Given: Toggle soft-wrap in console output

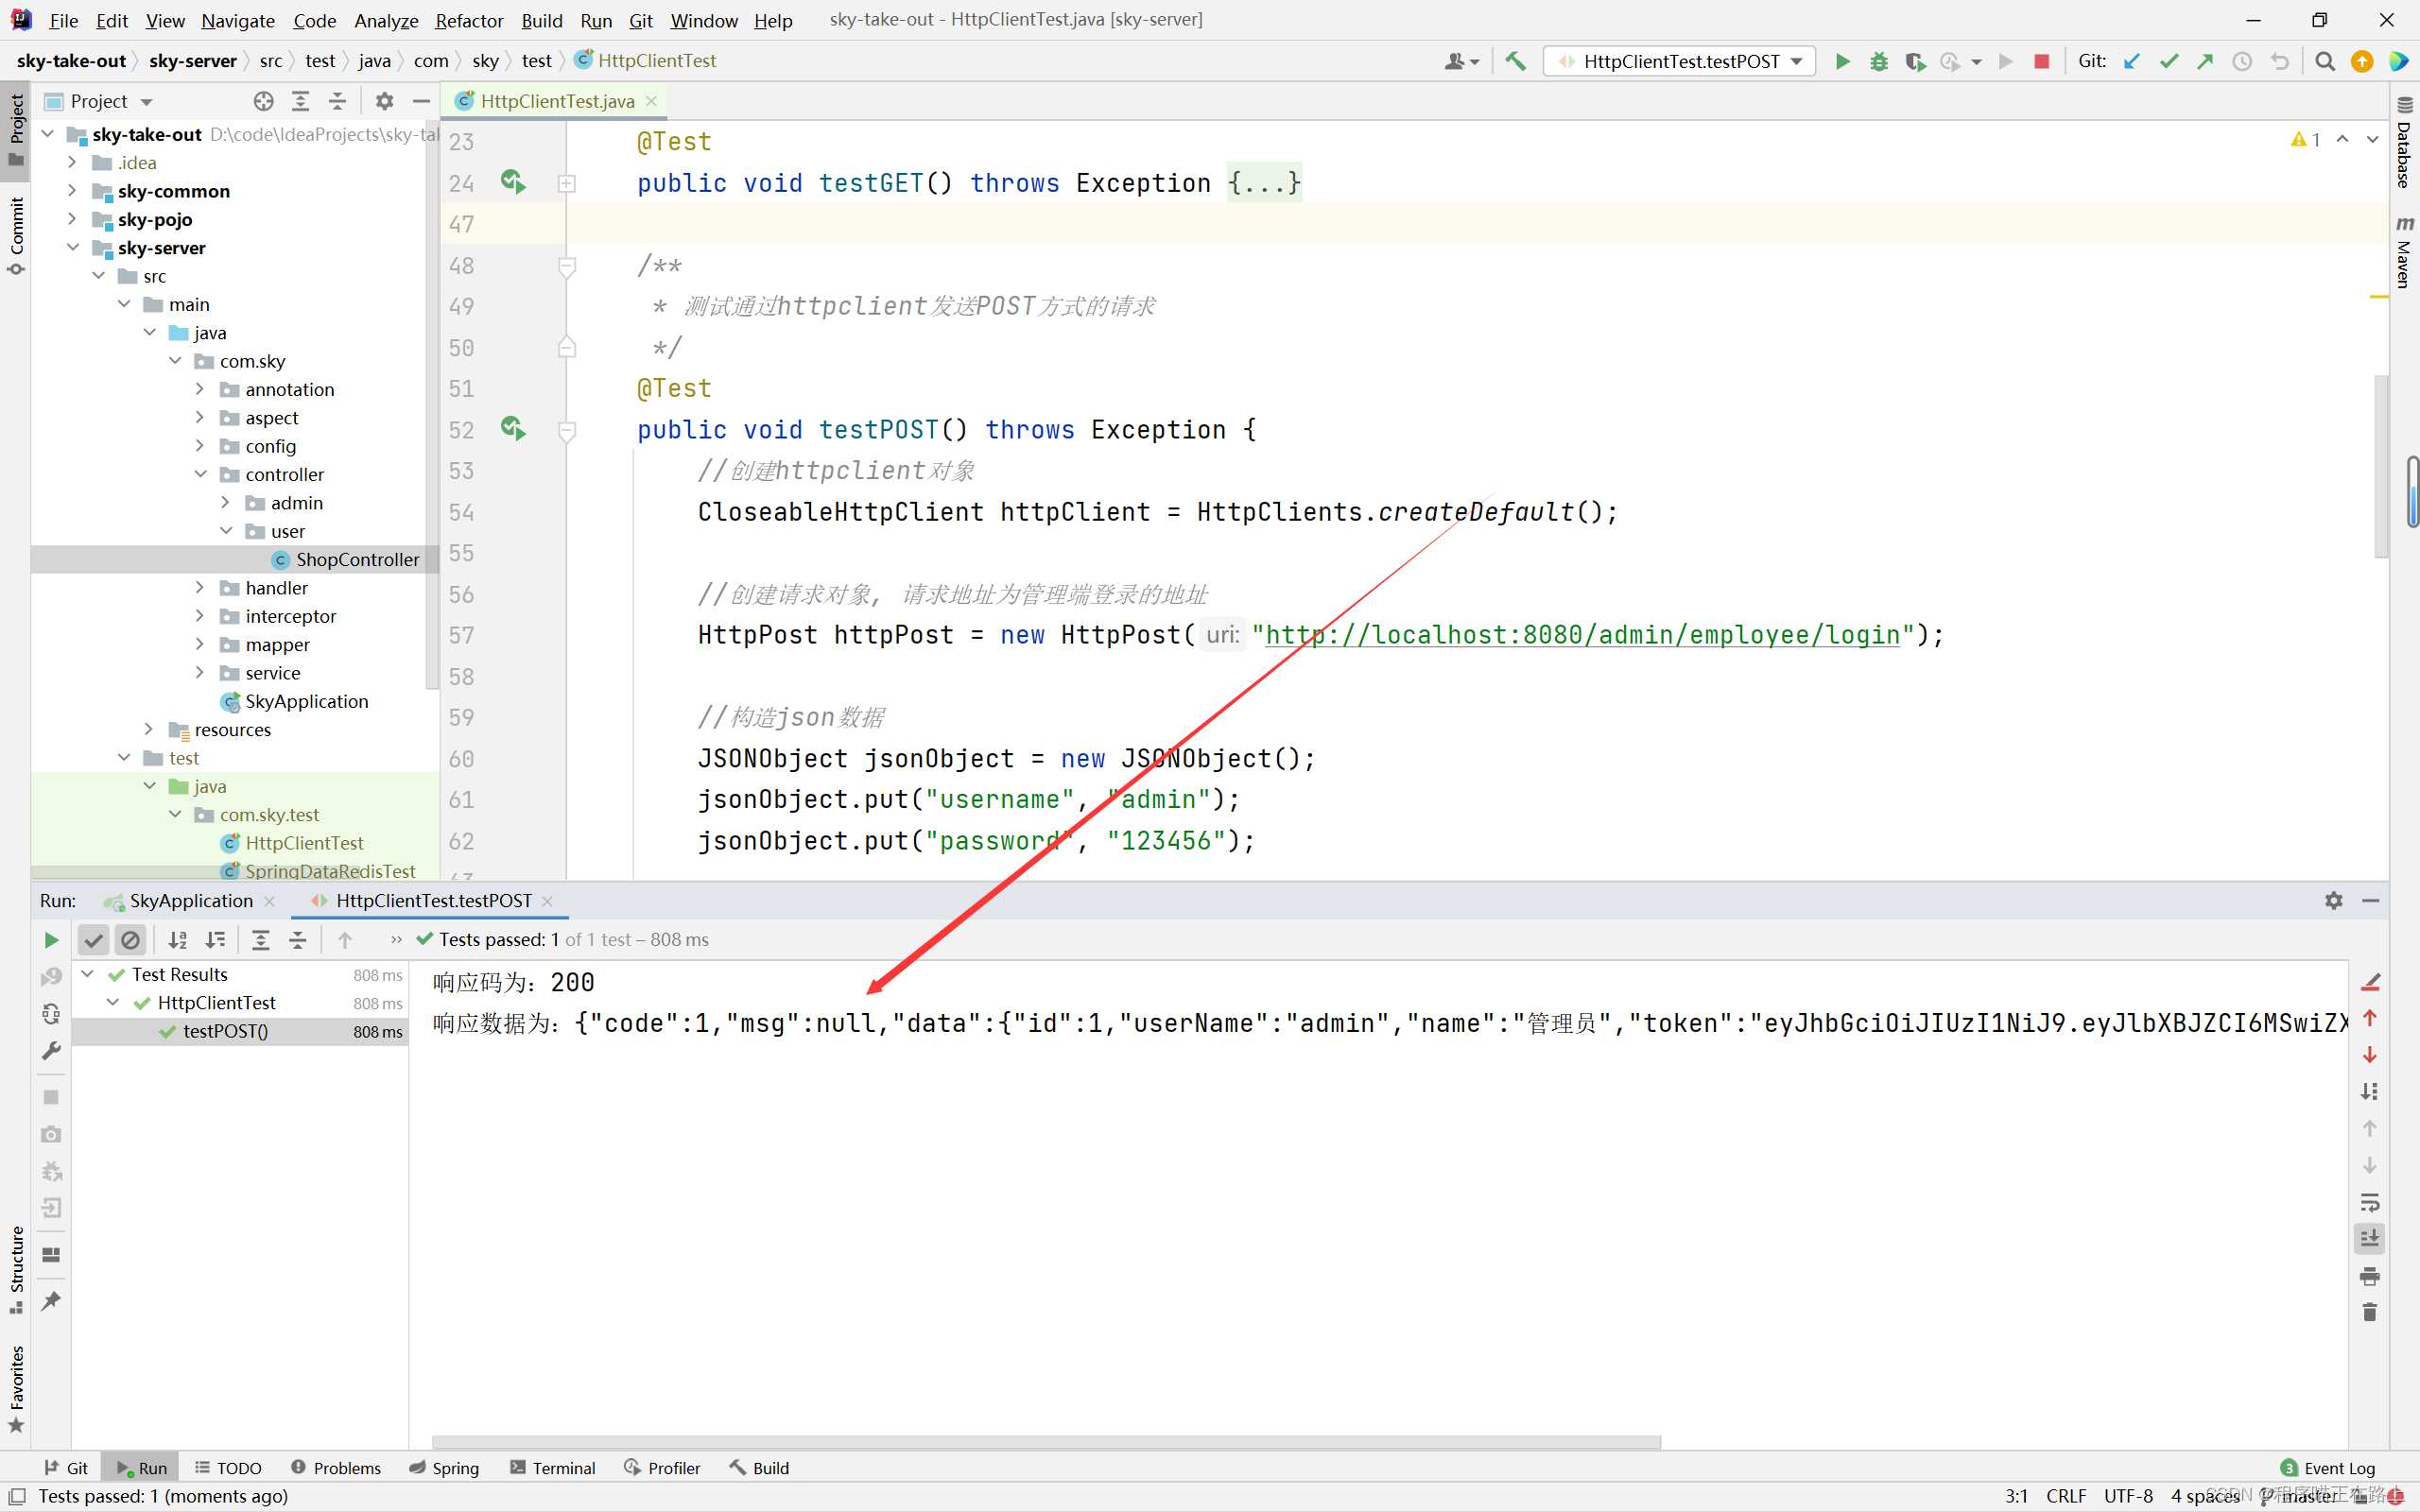Looking at the screenshot, I should (2369, 1202).
